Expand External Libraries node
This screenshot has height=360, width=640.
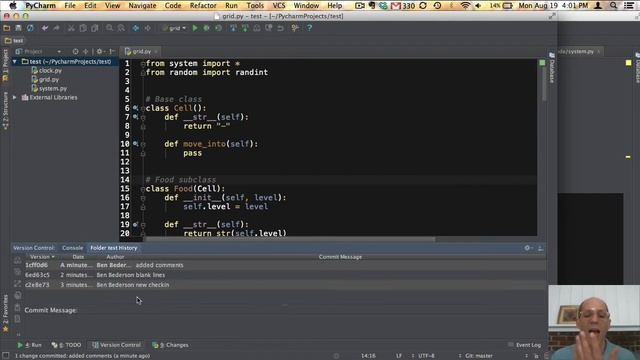tap(15, 98)
